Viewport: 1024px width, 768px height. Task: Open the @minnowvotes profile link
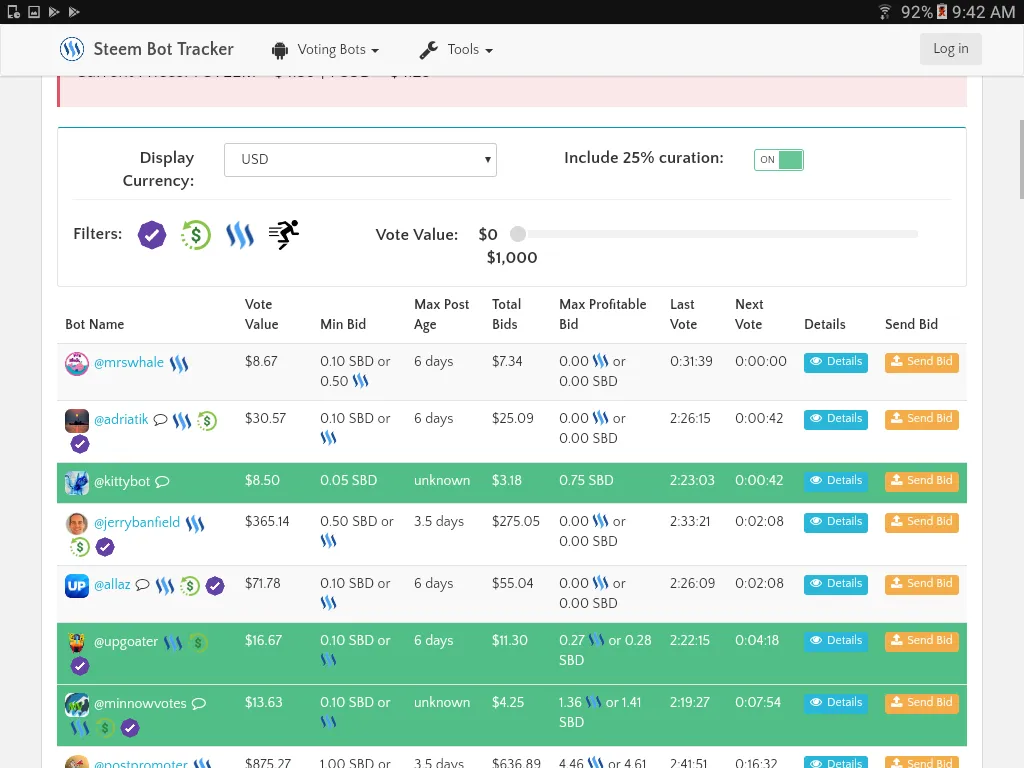(x=140, y=703)
